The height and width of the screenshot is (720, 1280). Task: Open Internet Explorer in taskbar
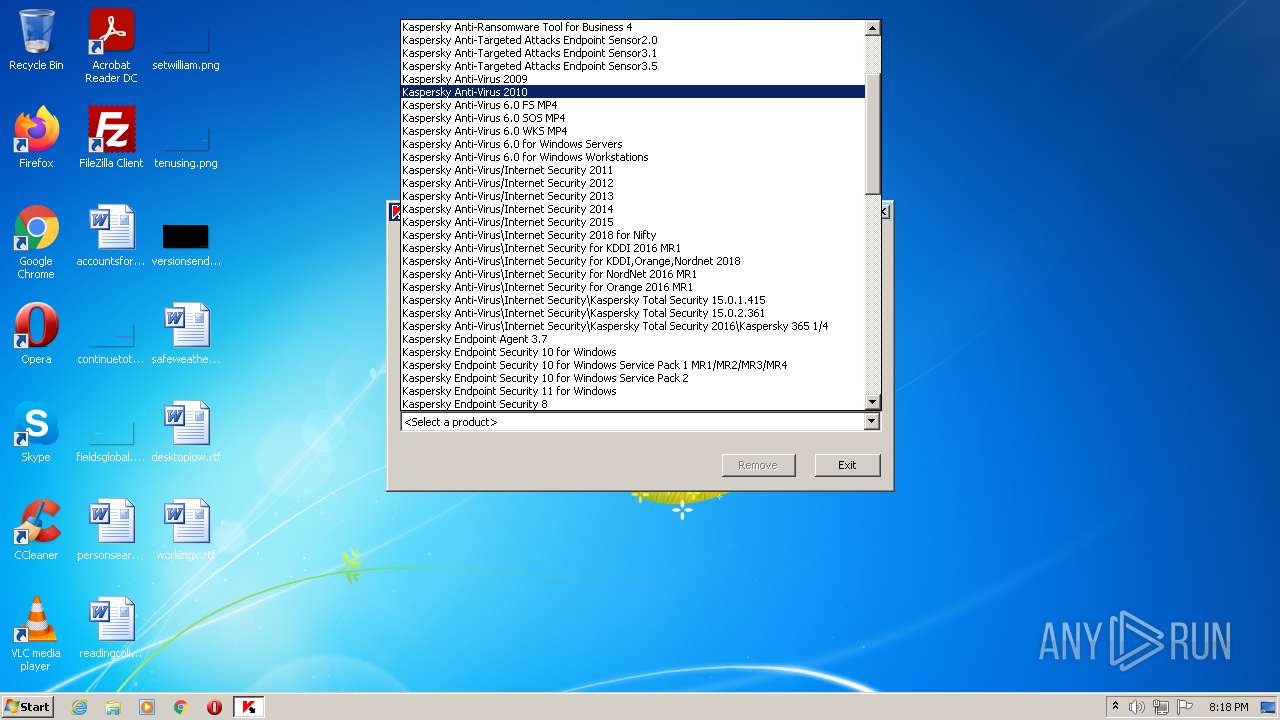[x=79, y=707]
